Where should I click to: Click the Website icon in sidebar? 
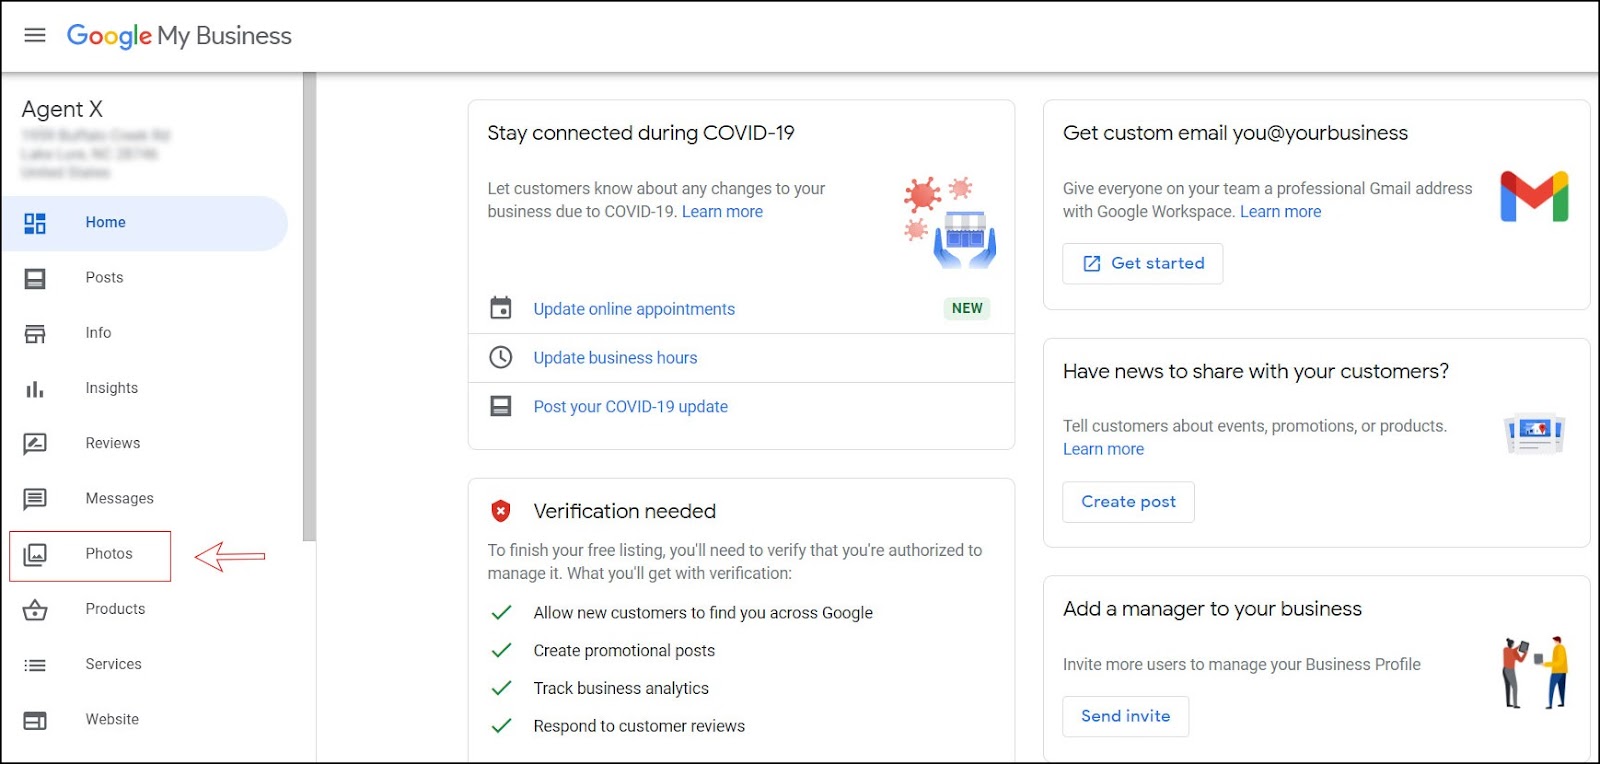click(x=35, y=720)
